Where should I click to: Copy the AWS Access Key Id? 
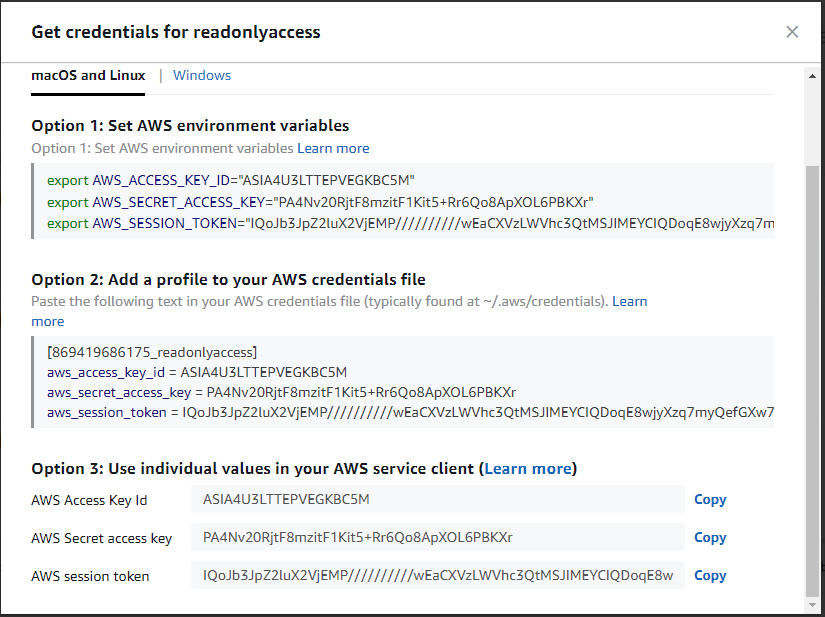coord(710,499)
